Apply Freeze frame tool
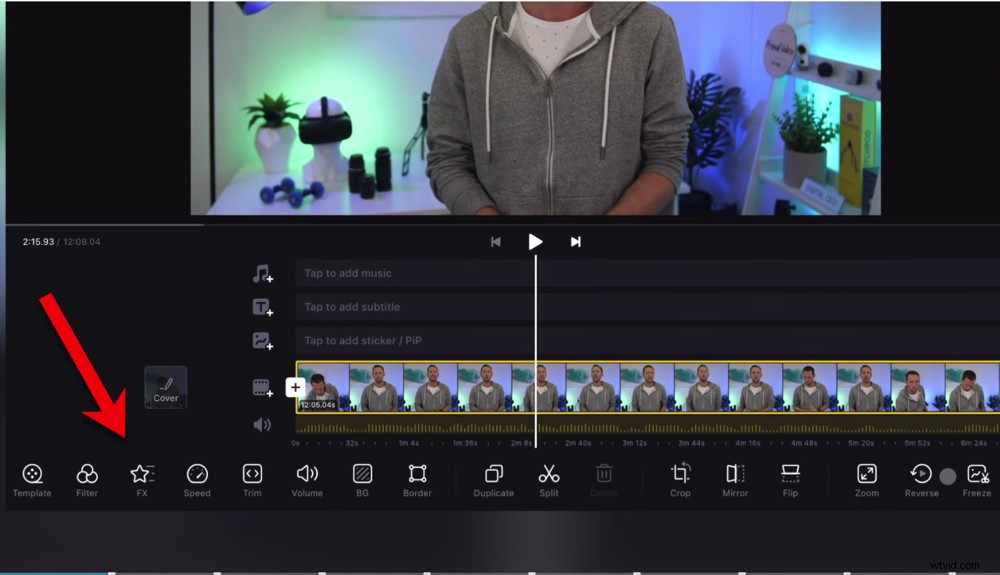The image size is (1000, 575). click(x=977, y=480)
